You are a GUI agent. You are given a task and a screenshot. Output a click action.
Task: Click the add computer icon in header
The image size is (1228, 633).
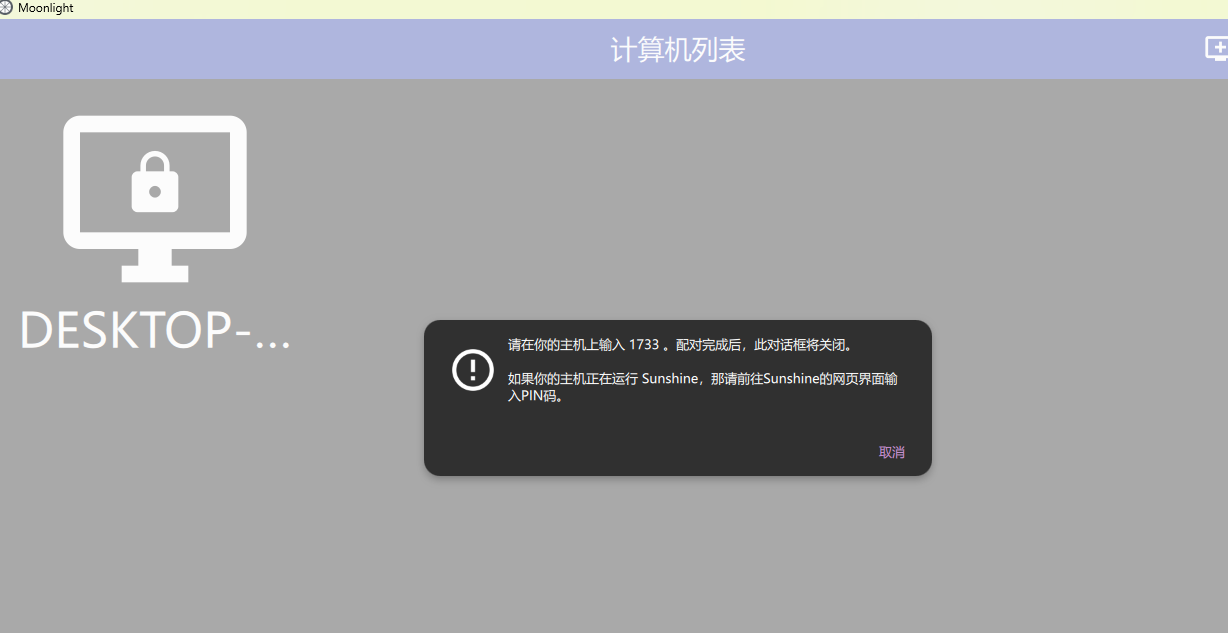(x=1216, y=48)
